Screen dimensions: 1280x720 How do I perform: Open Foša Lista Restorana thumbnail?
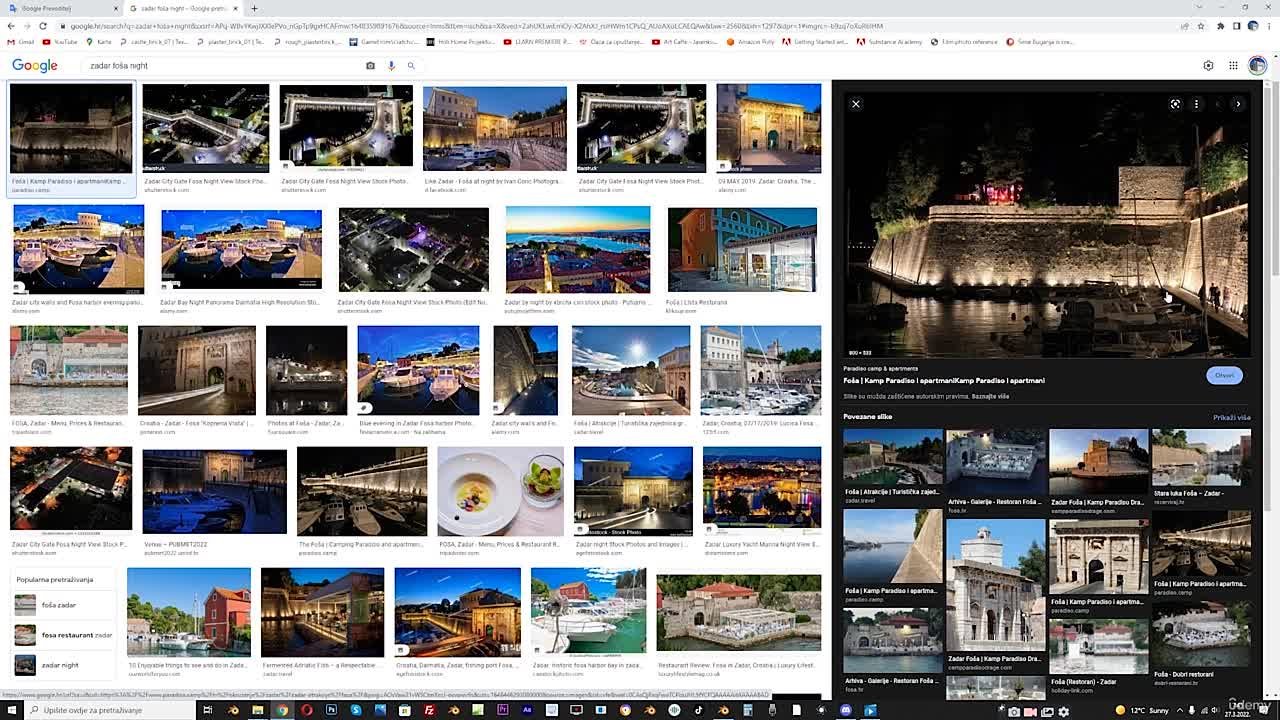[742, 250]
